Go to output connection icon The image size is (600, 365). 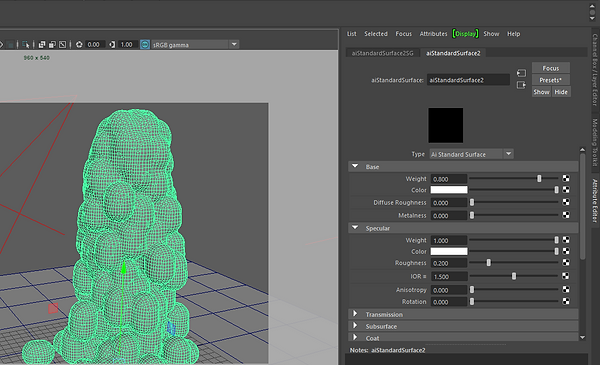[x=521, y=85]
